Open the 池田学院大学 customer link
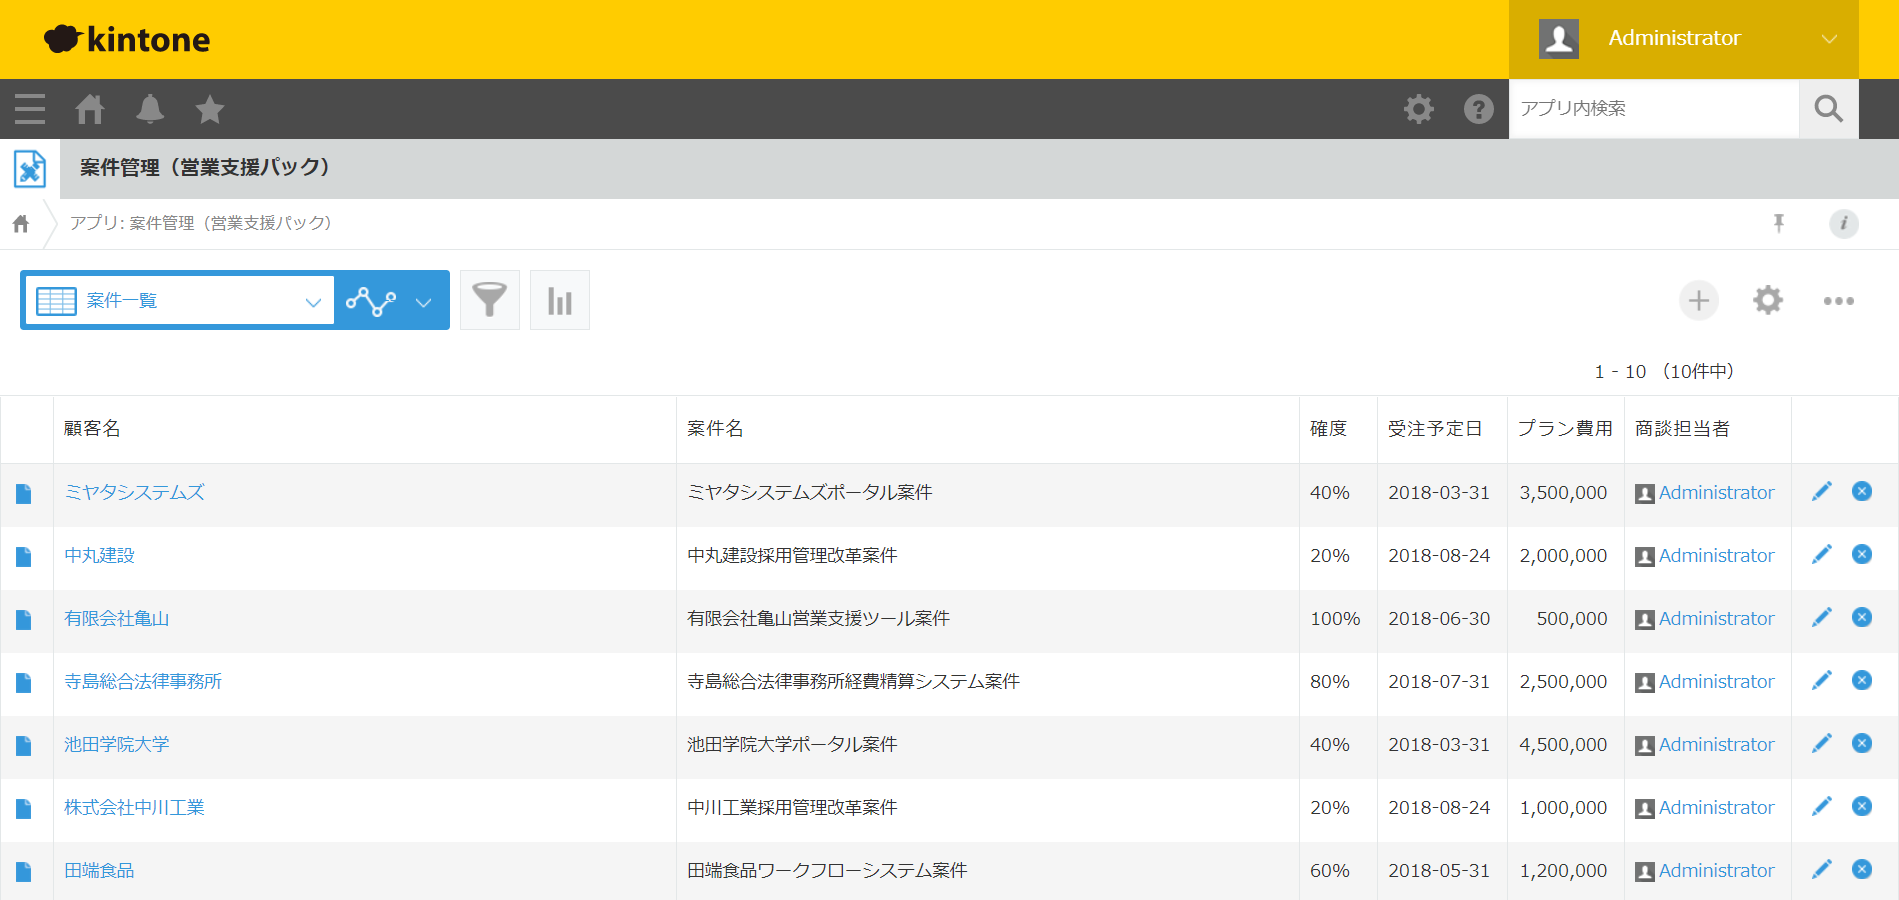Screen dimensions: 1899x900 pyautogui.click(x=117, y=744)
